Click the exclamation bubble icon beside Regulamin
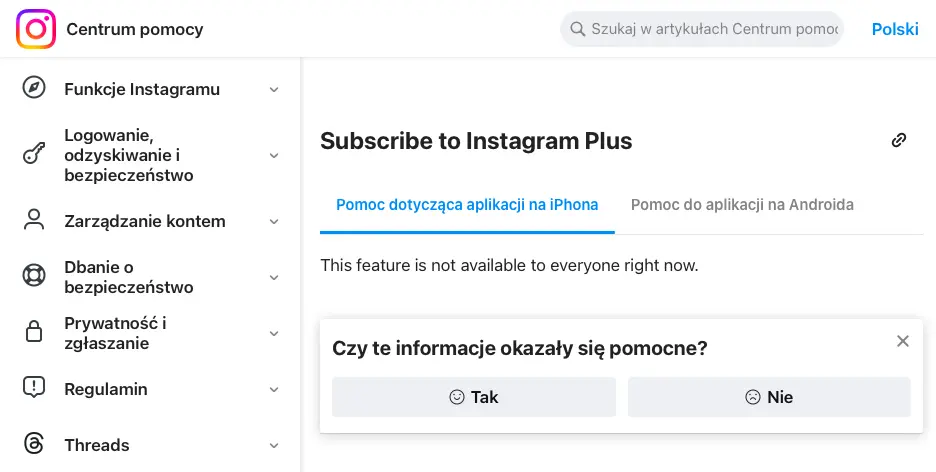936x472 pixels. (x=34, y=388)
